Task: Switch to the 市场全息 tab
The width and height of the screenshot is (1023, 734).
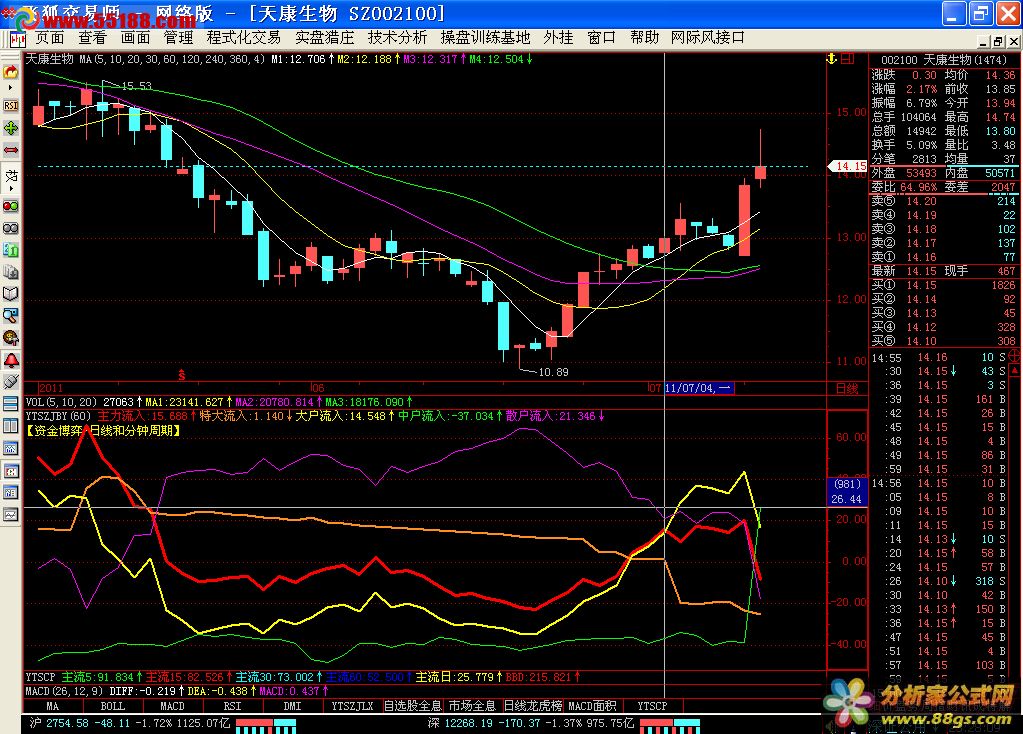Action: (472, 706)
